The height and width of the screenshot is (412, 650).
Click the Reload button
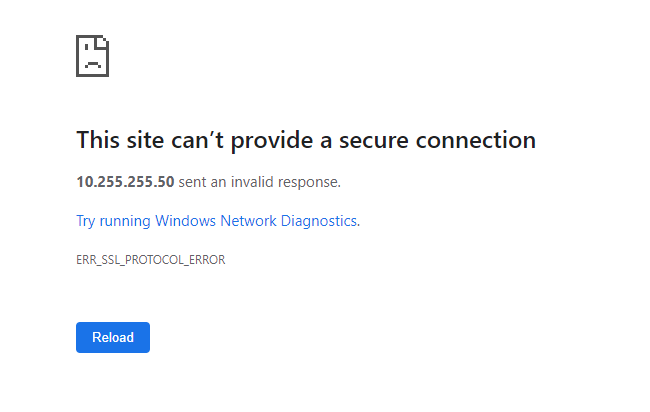coord(113,337)
